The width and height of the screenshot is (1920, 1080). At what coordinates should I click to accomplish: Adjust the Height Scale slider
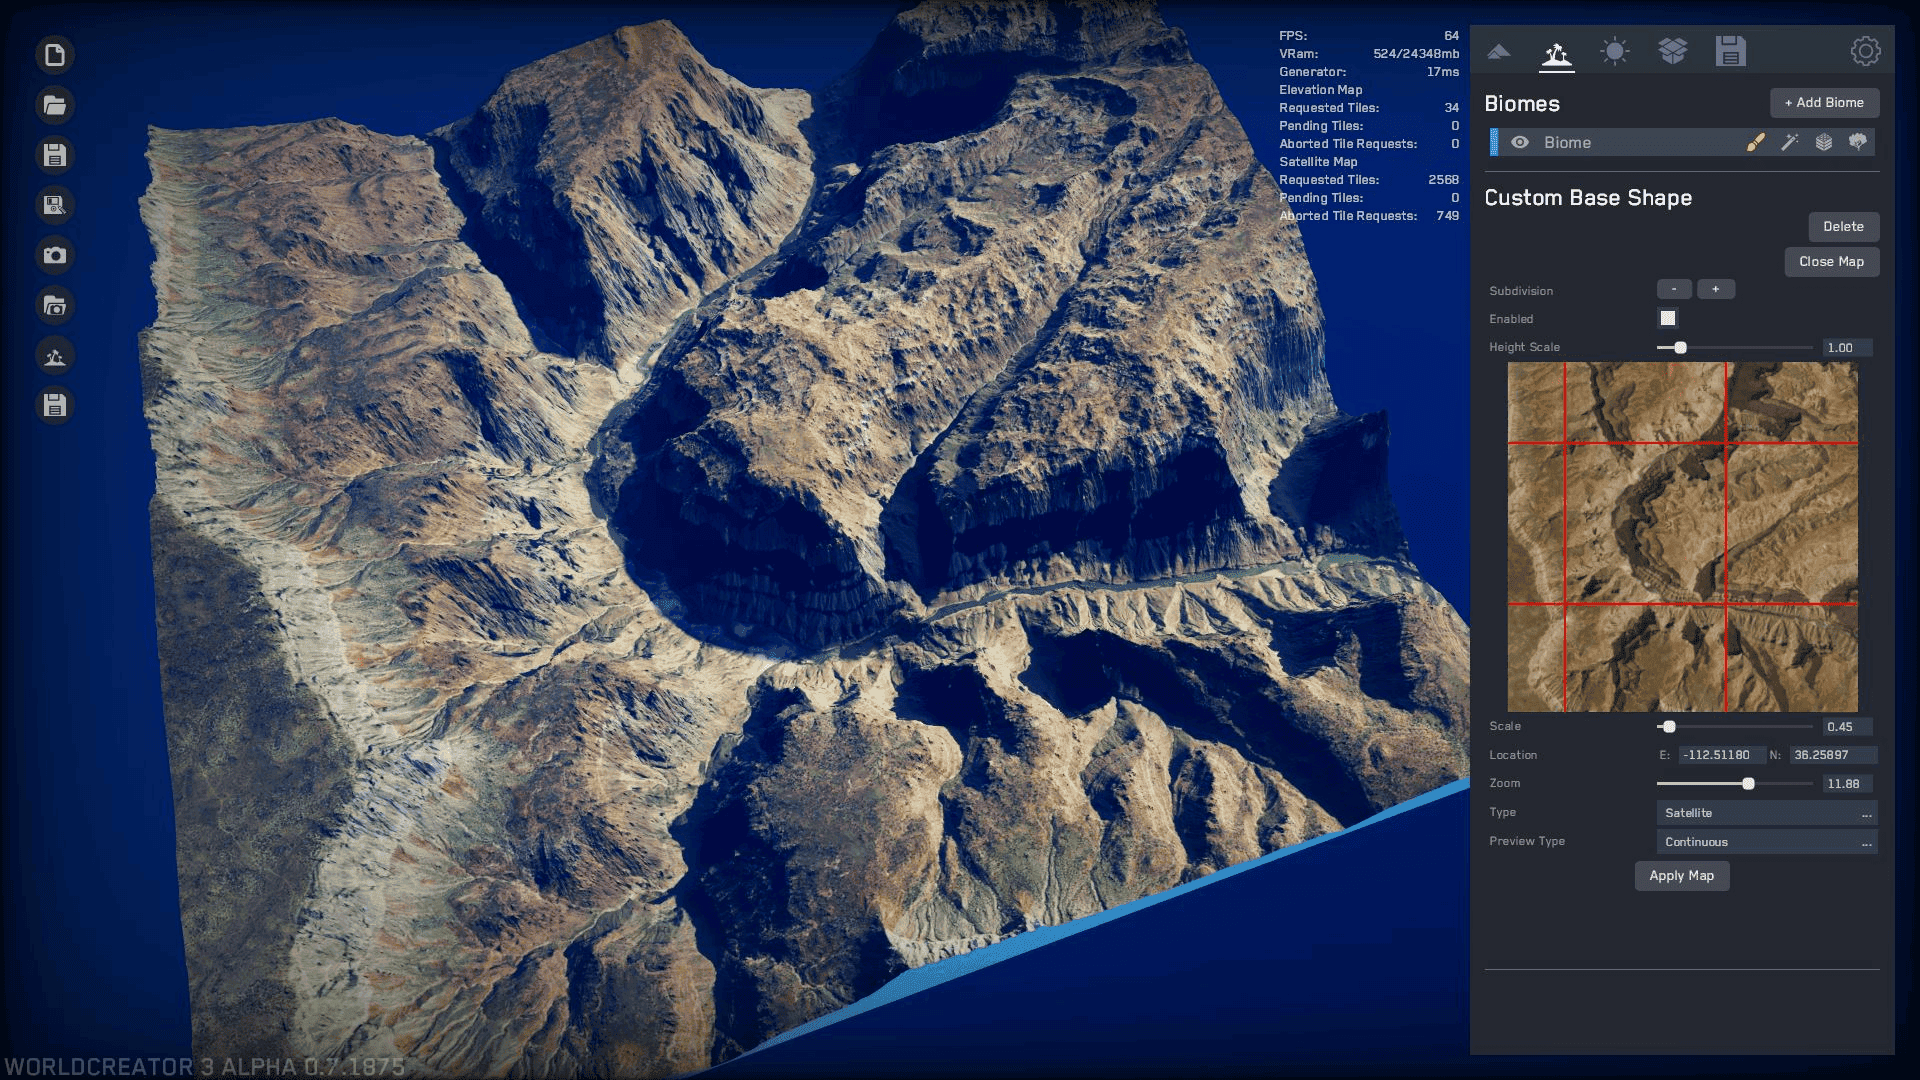coord(1679,347)
